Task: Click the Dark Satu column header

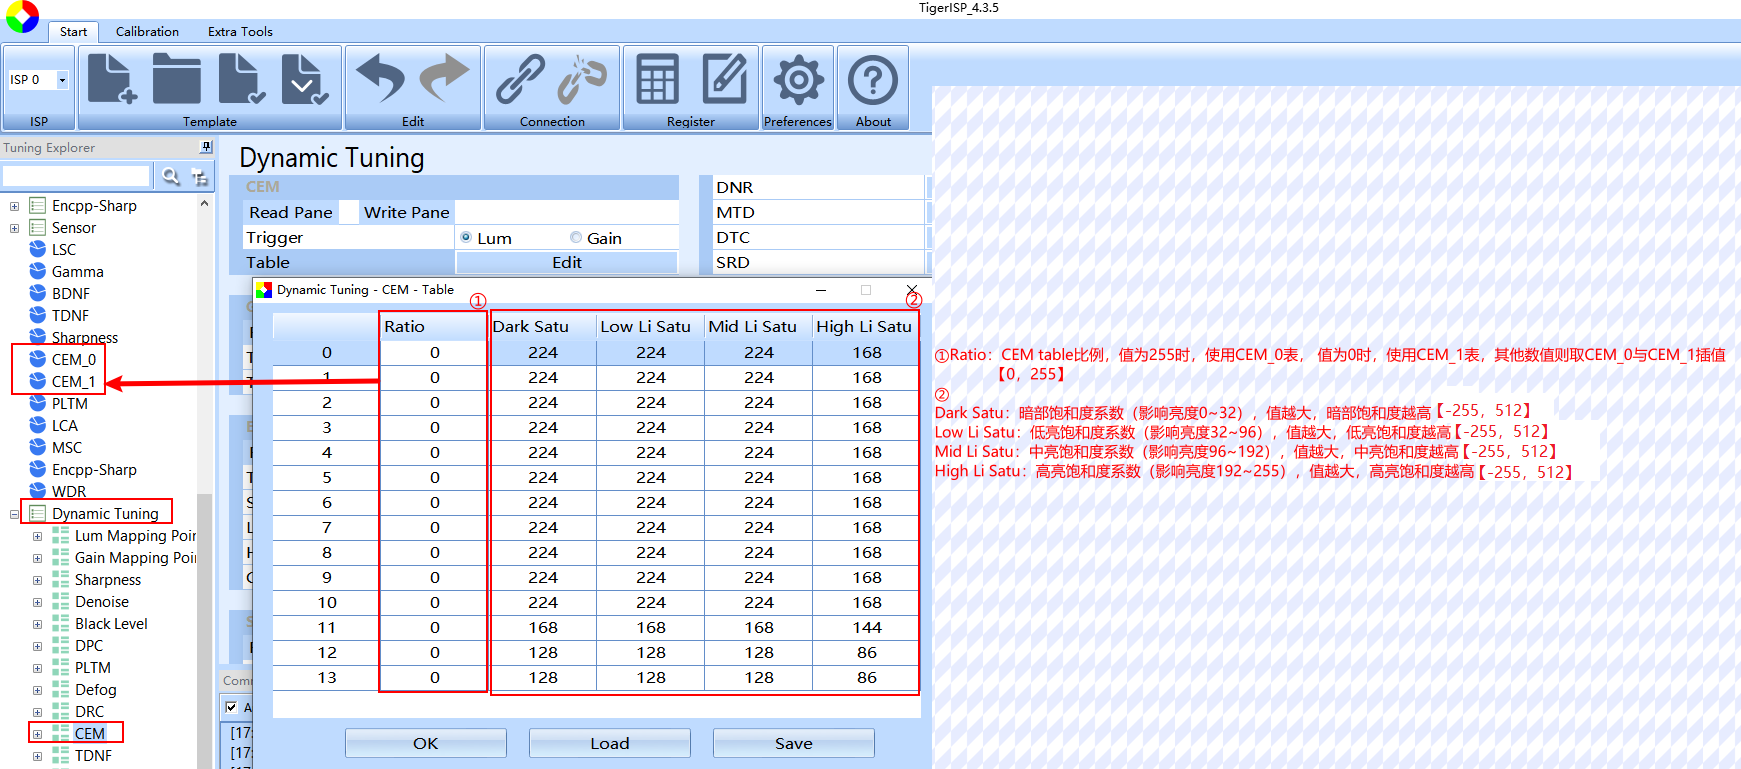Action: (x=543, y=327)
